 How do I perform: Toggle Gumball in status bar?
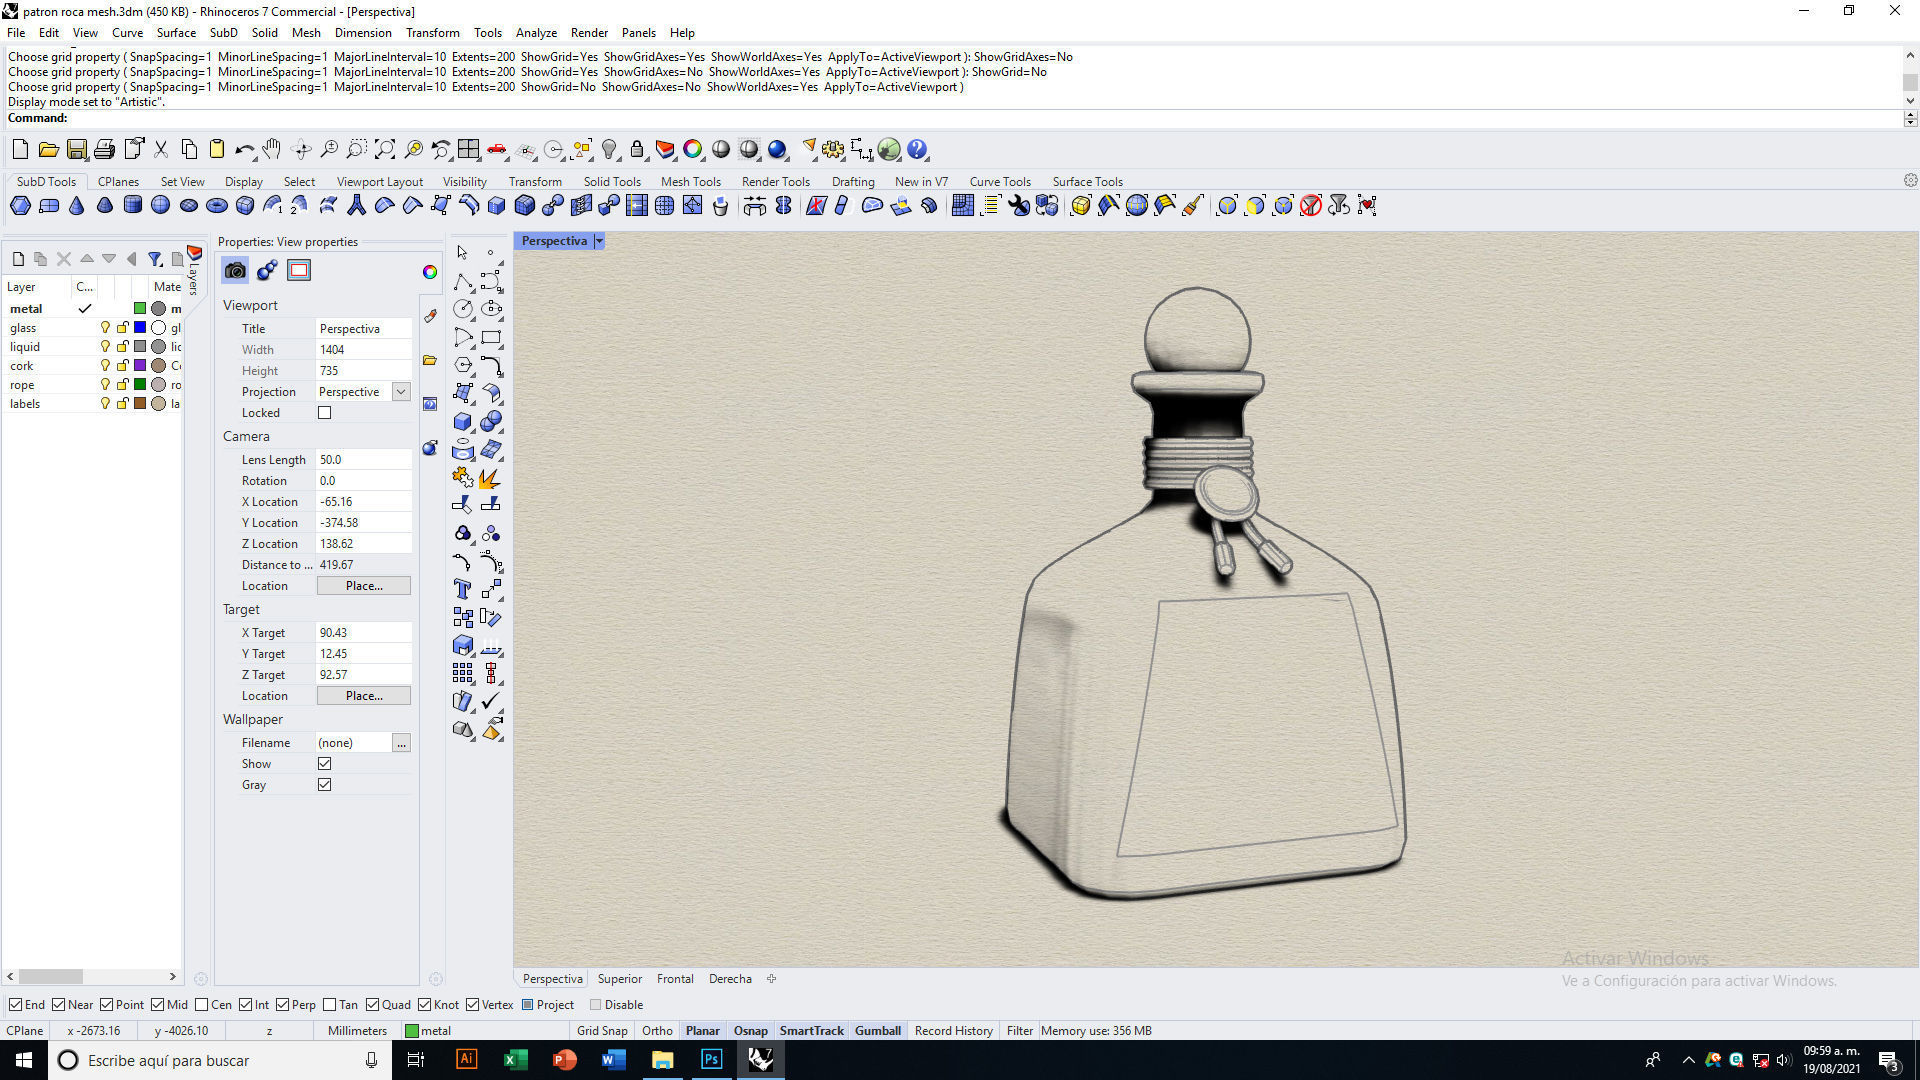coord(878,1031)
